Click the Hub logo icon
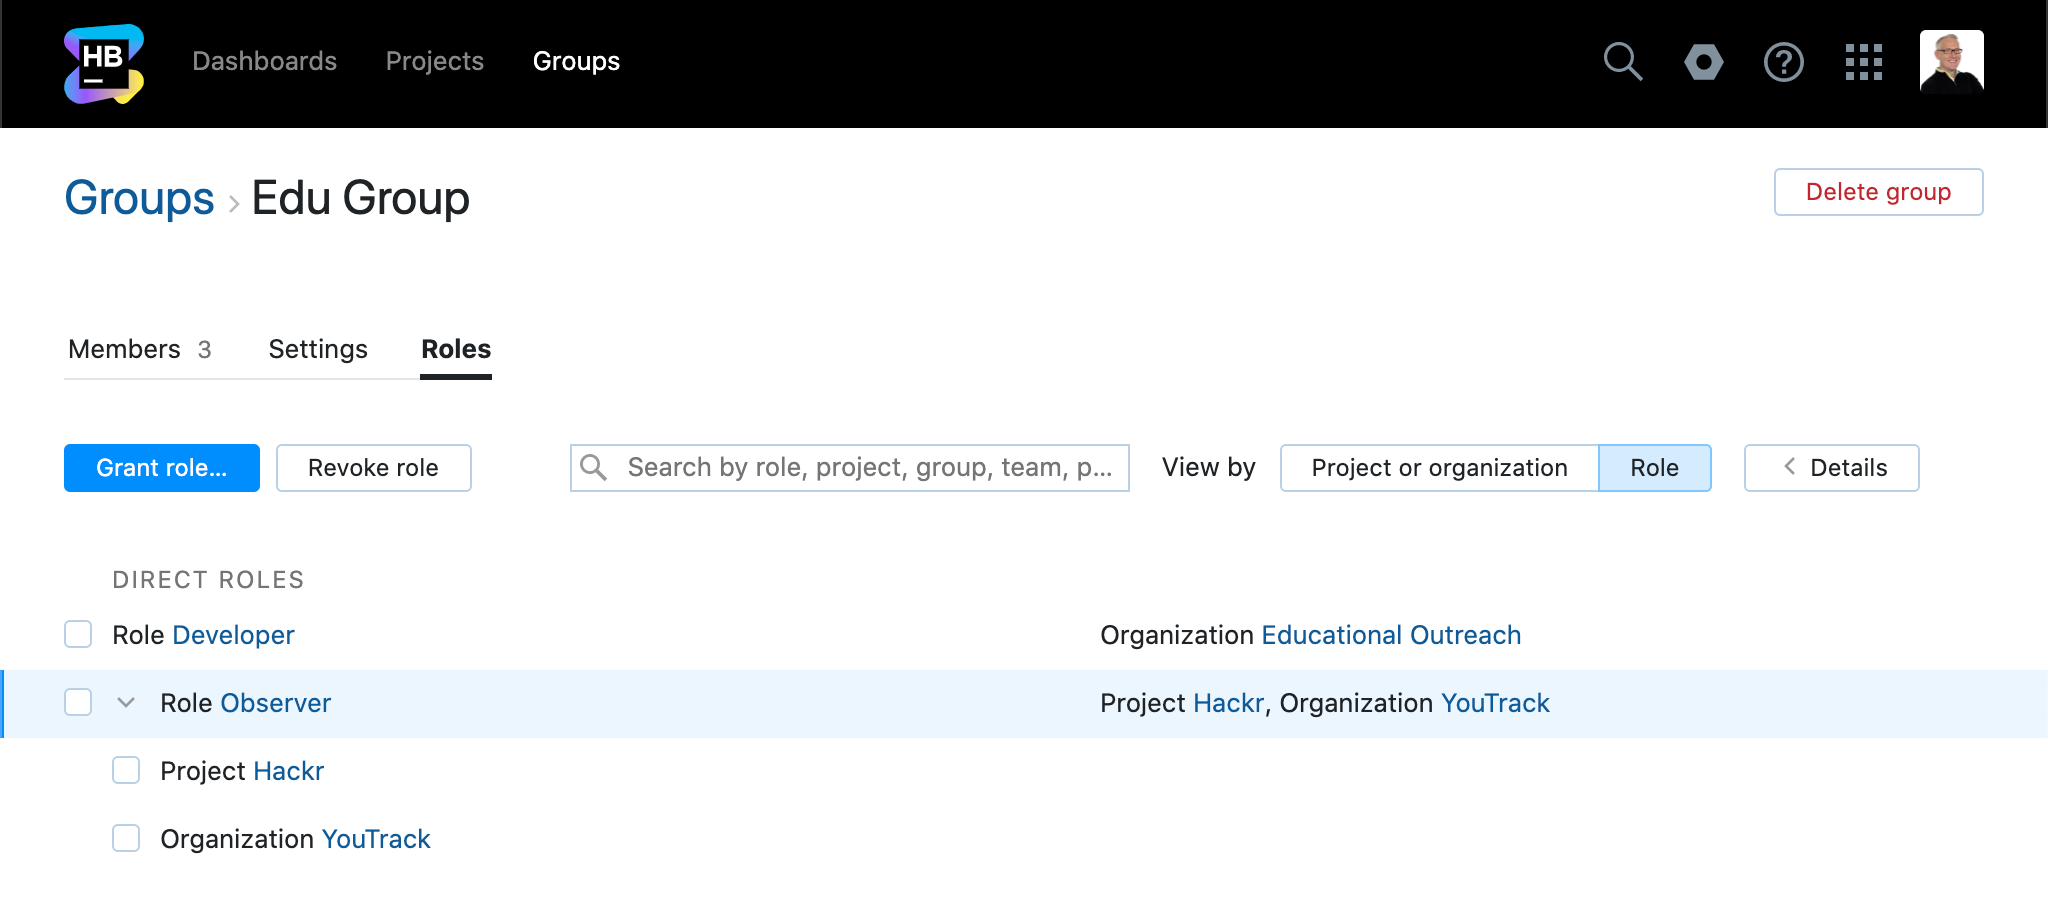This screenshot has width=2048, height=900. pos(104,63)
